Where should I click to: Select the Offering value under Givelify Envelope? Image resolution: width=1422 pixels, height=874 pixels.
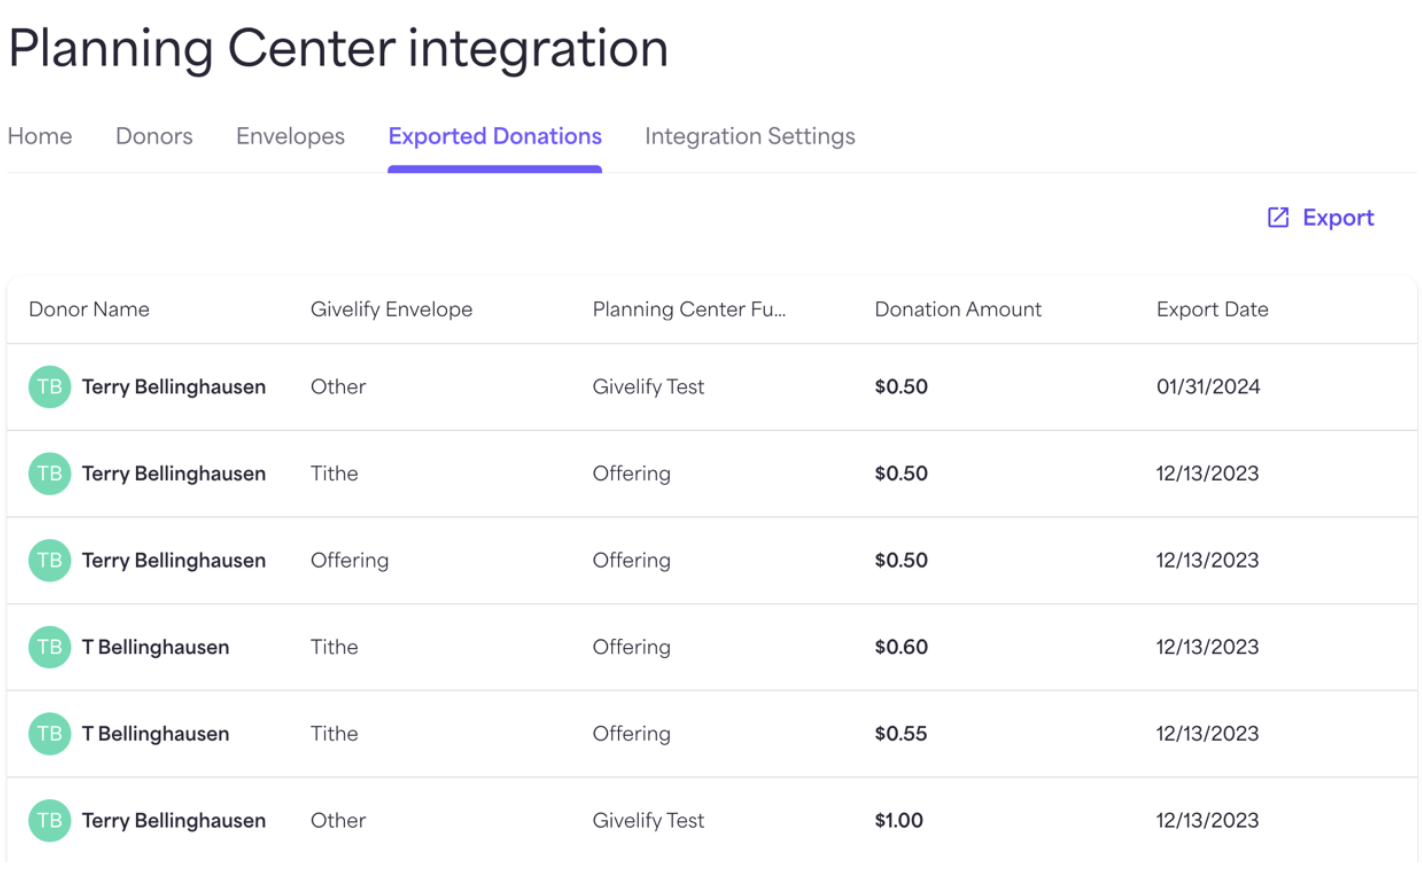pyautogui.click(x=349, y=560)
